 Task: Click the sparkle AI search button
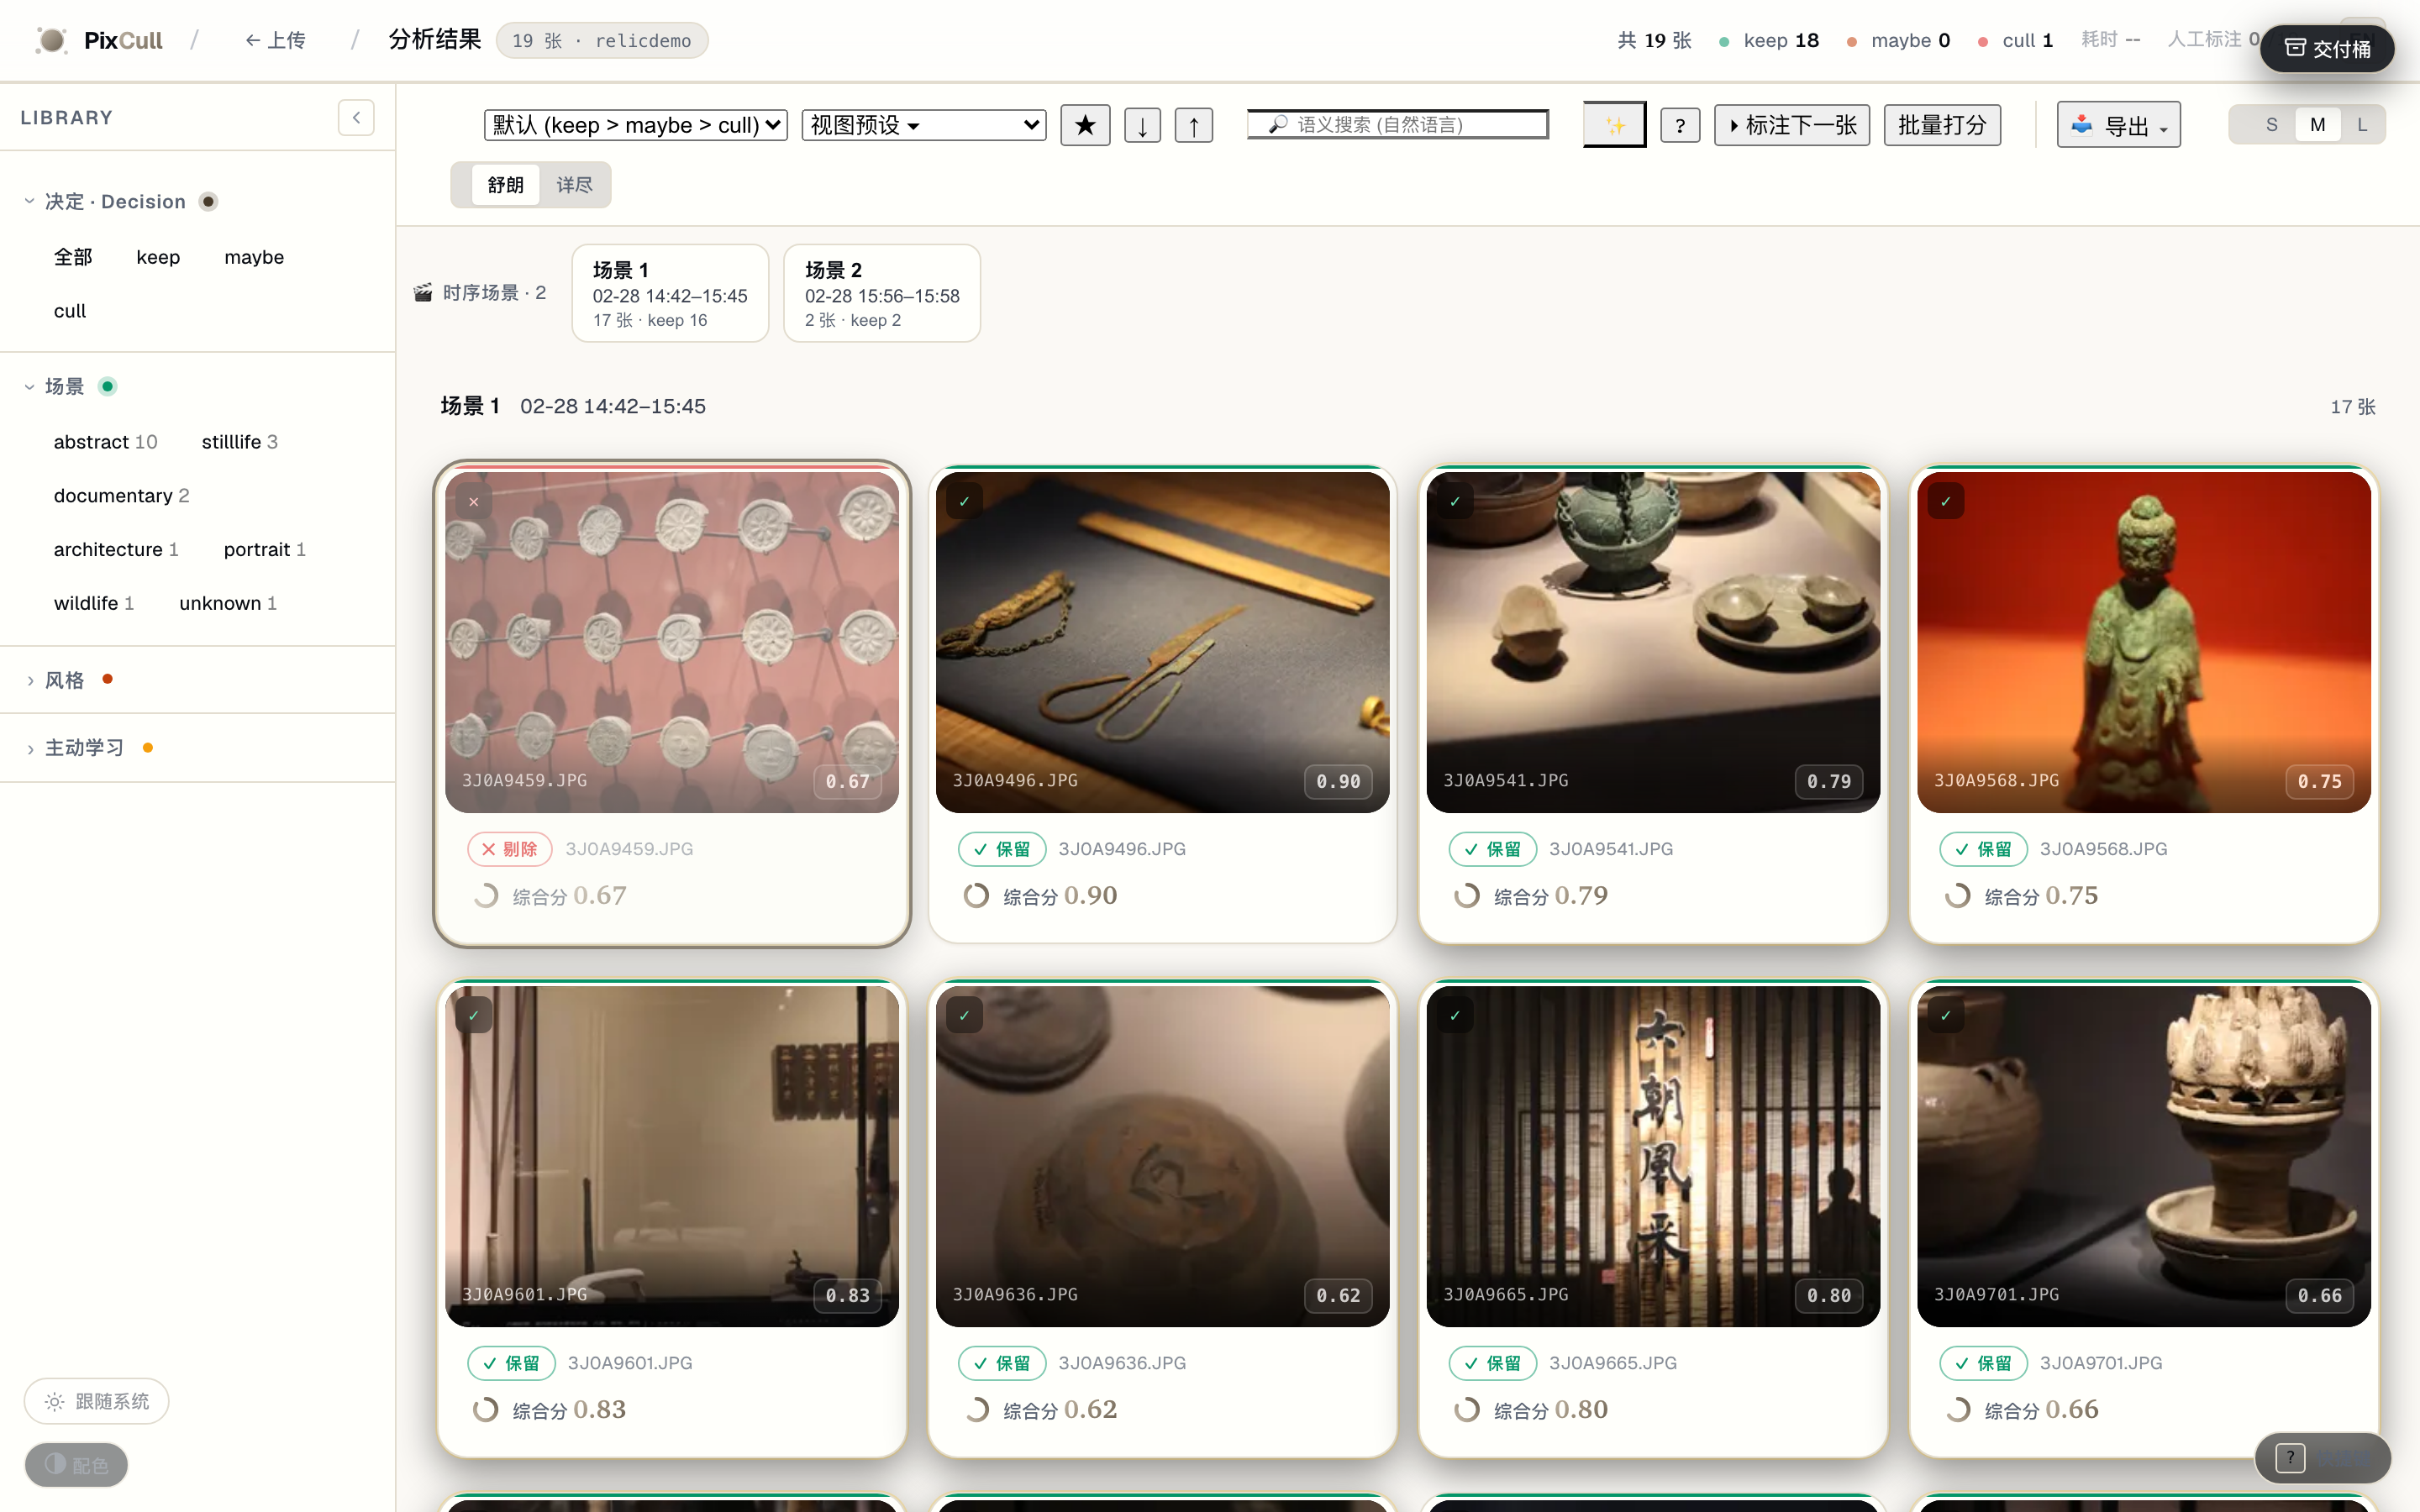[1614, 125]
